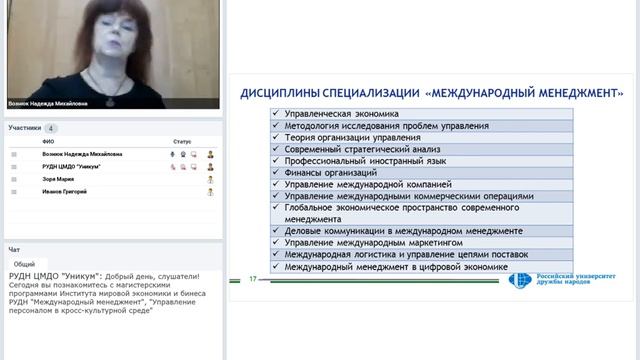
Task: Click slide row Теория организации управления
Action: pos(422,138)
